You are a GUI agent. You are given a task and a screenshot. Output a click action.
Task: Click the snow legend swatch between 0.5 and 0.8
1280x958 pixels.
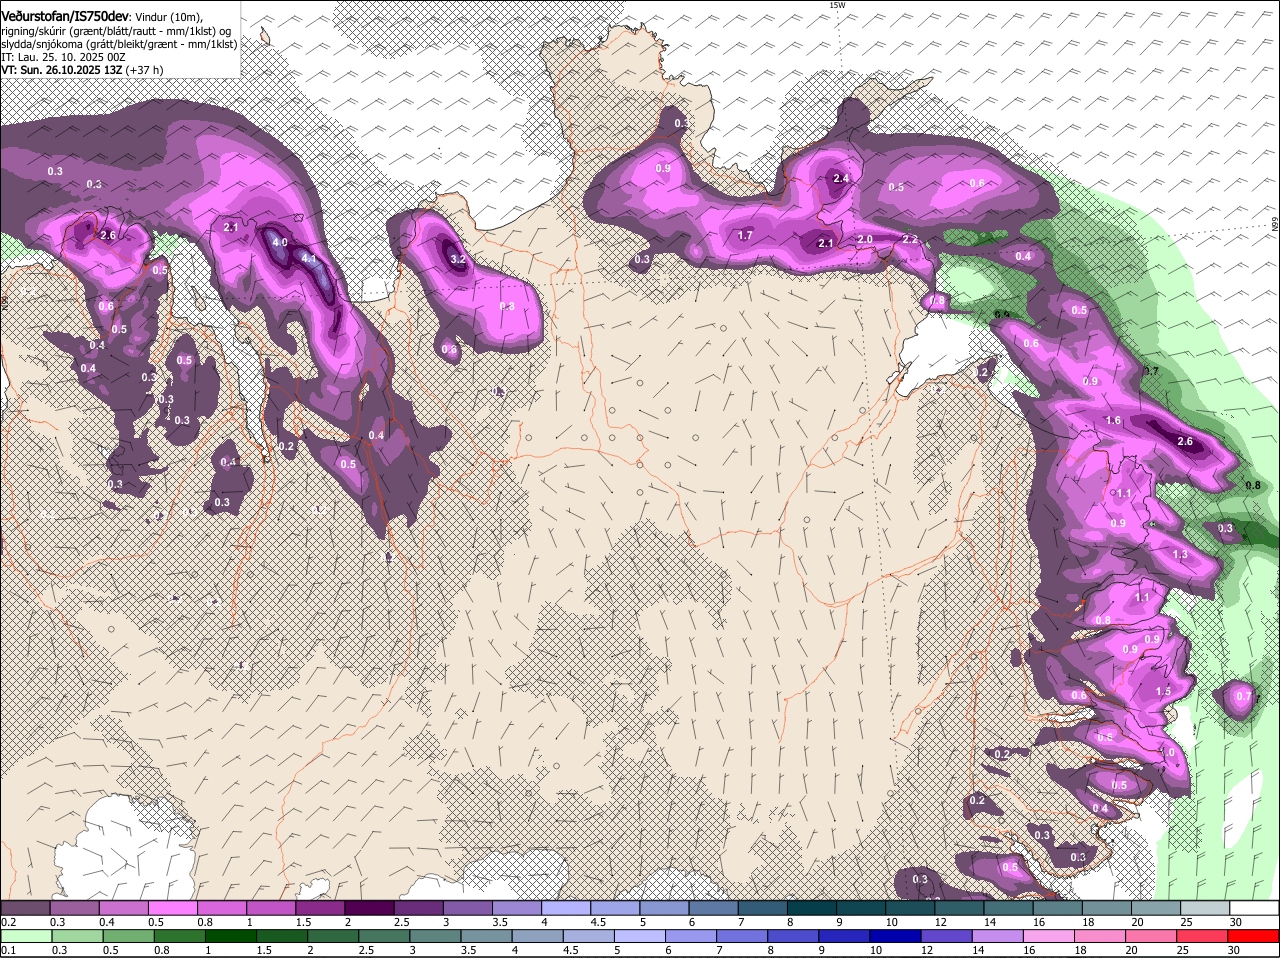[x=172, y=907]
